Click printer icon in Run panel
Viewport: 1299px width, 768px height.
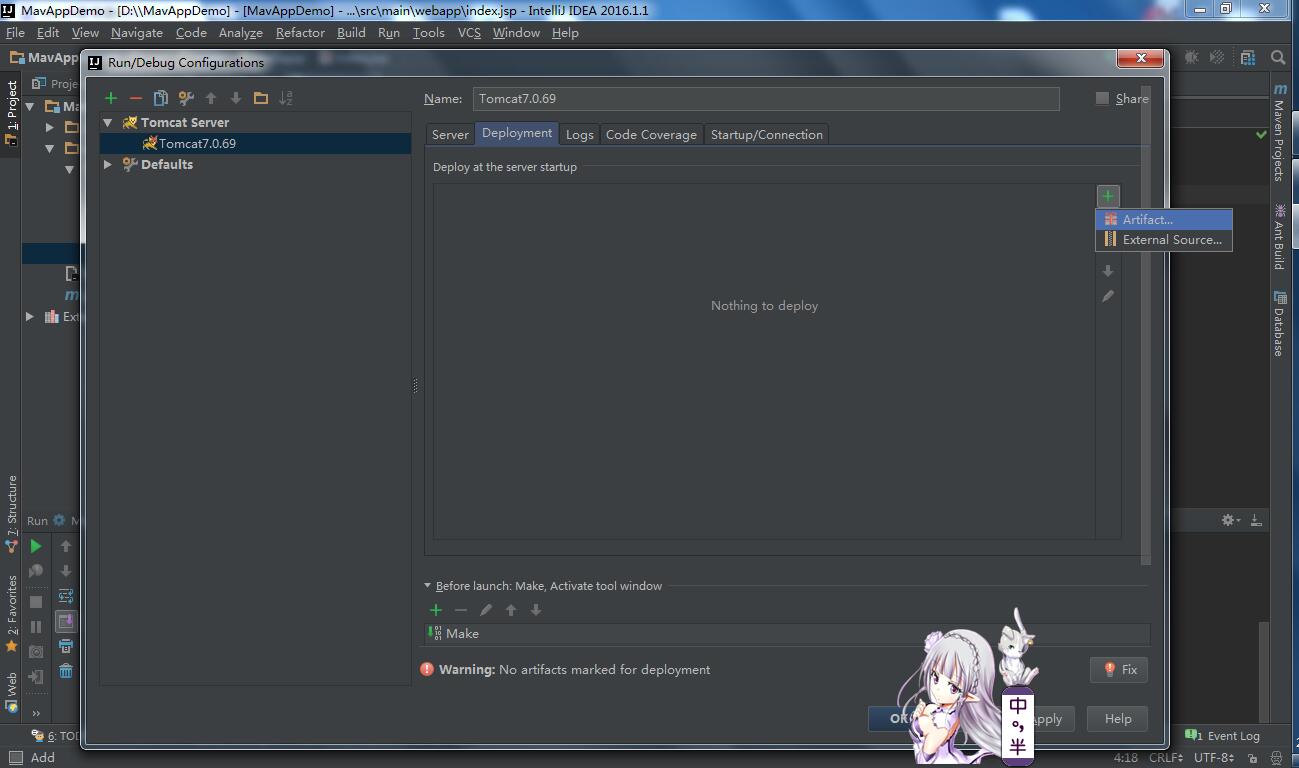click(66, 646)
